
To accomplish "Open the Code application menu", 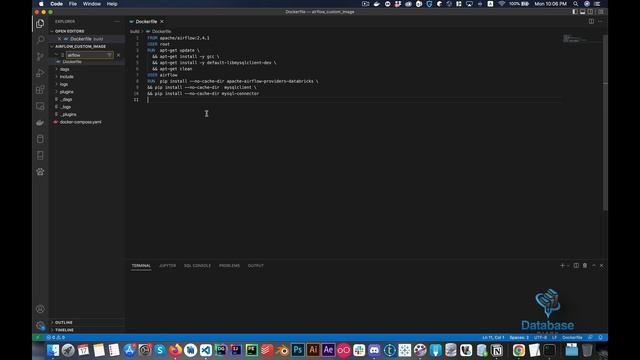I will click(x=56, y=4).
